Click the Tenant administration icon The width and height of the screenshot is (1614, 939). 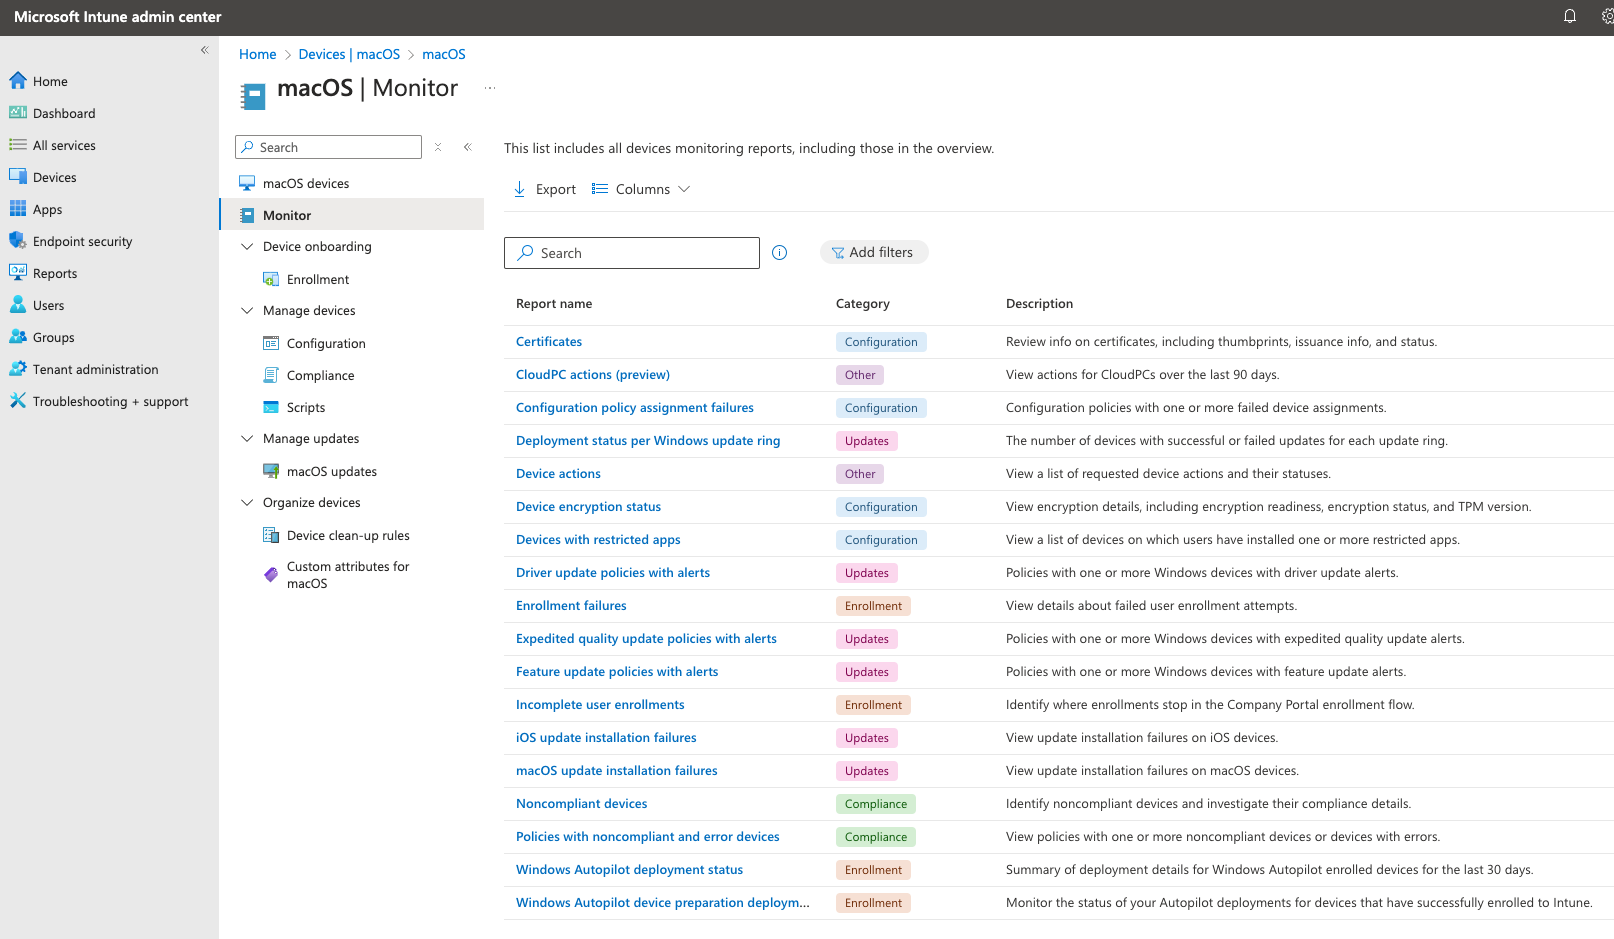18,369
